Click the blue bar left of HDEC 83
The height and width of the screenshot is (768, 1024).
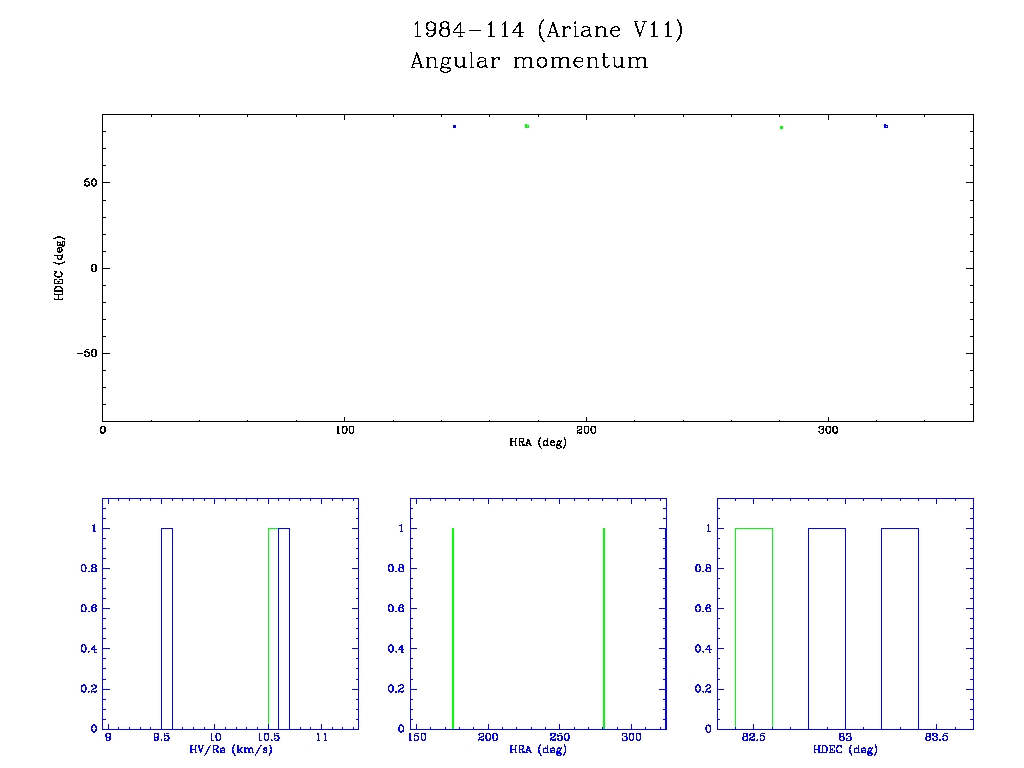827,628
